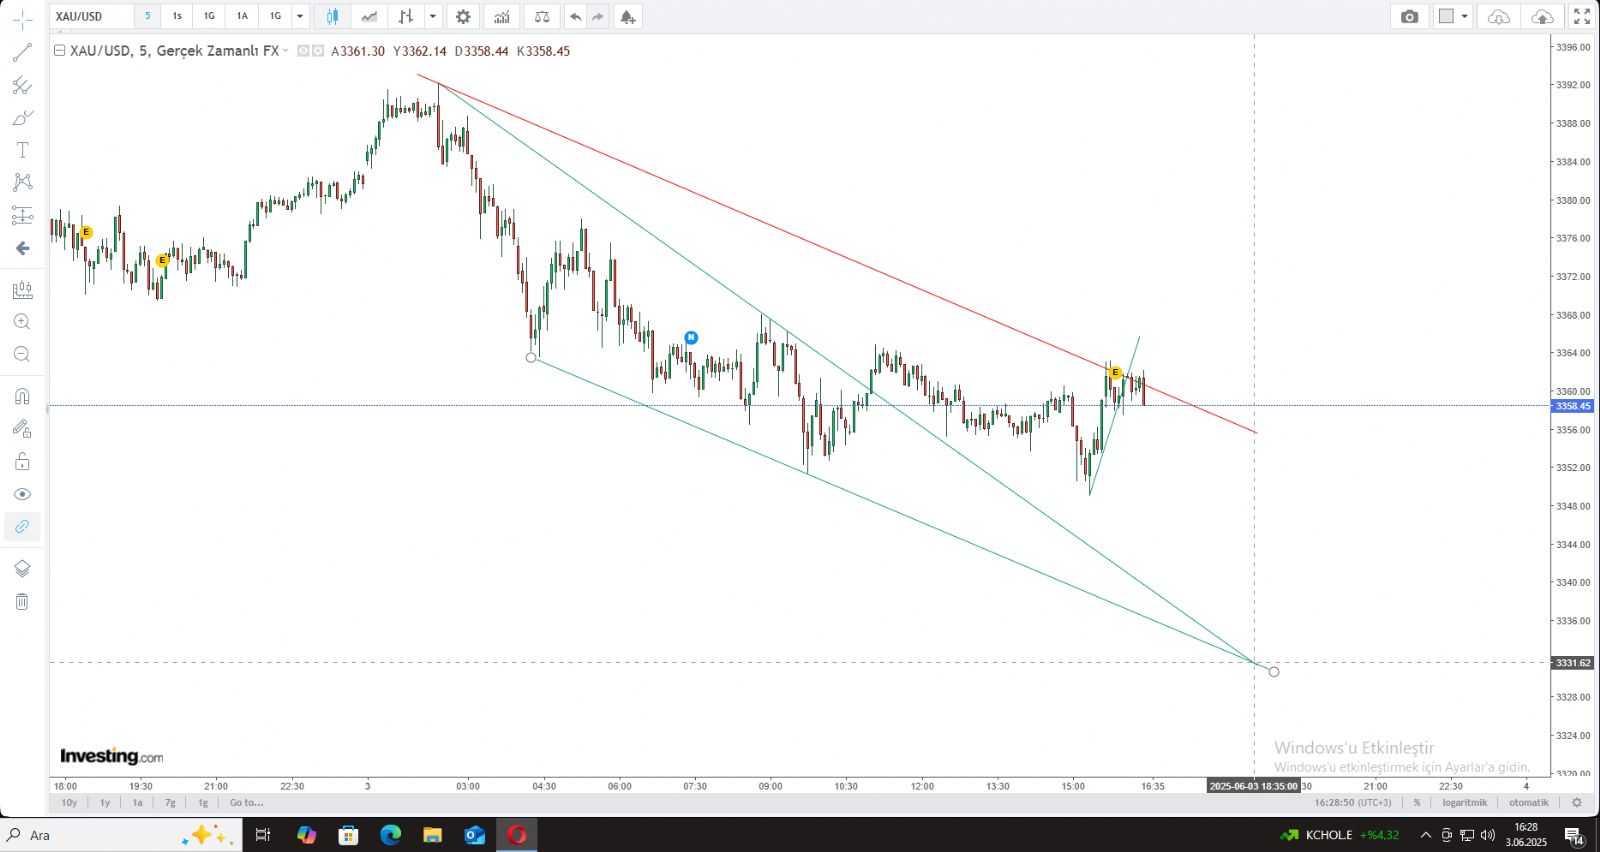Open the pitchfork drawing tools

coord(22,85)
